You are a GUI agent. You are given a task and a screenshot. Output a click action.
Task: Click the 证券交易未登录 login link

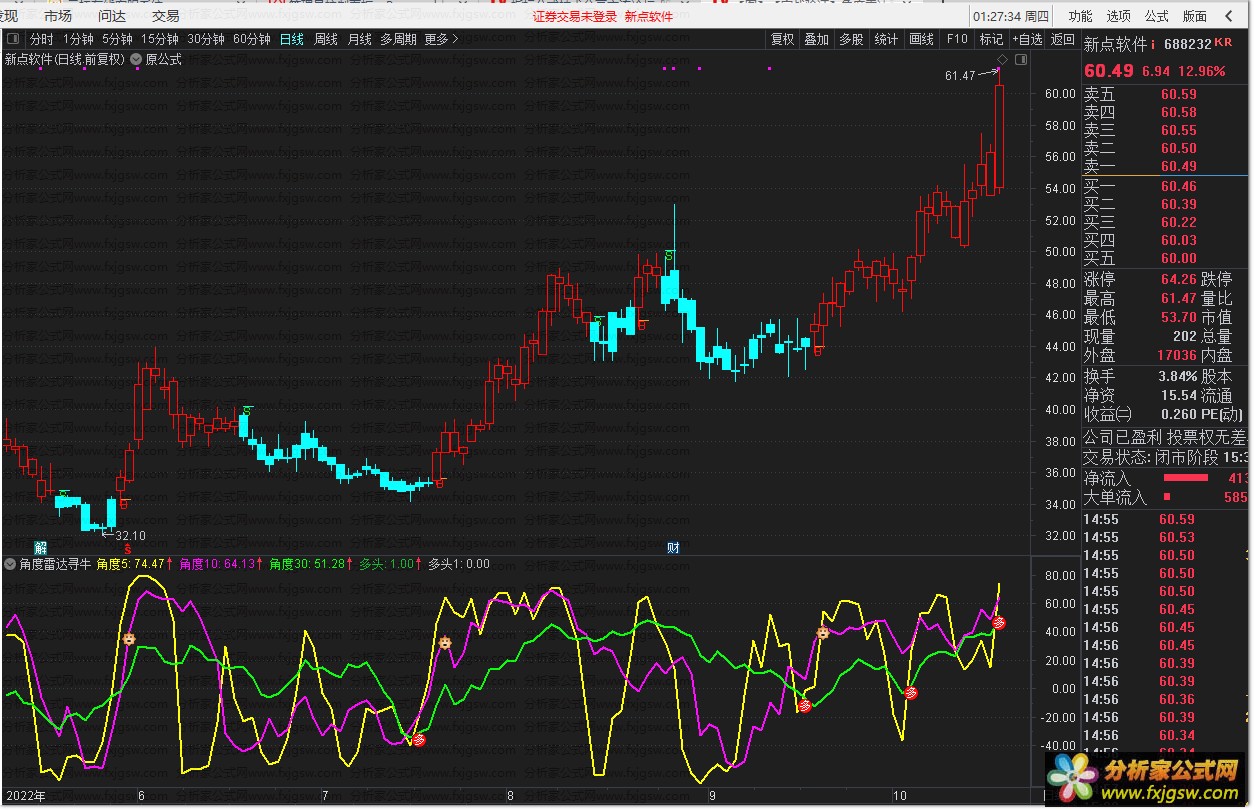[575, 16]
